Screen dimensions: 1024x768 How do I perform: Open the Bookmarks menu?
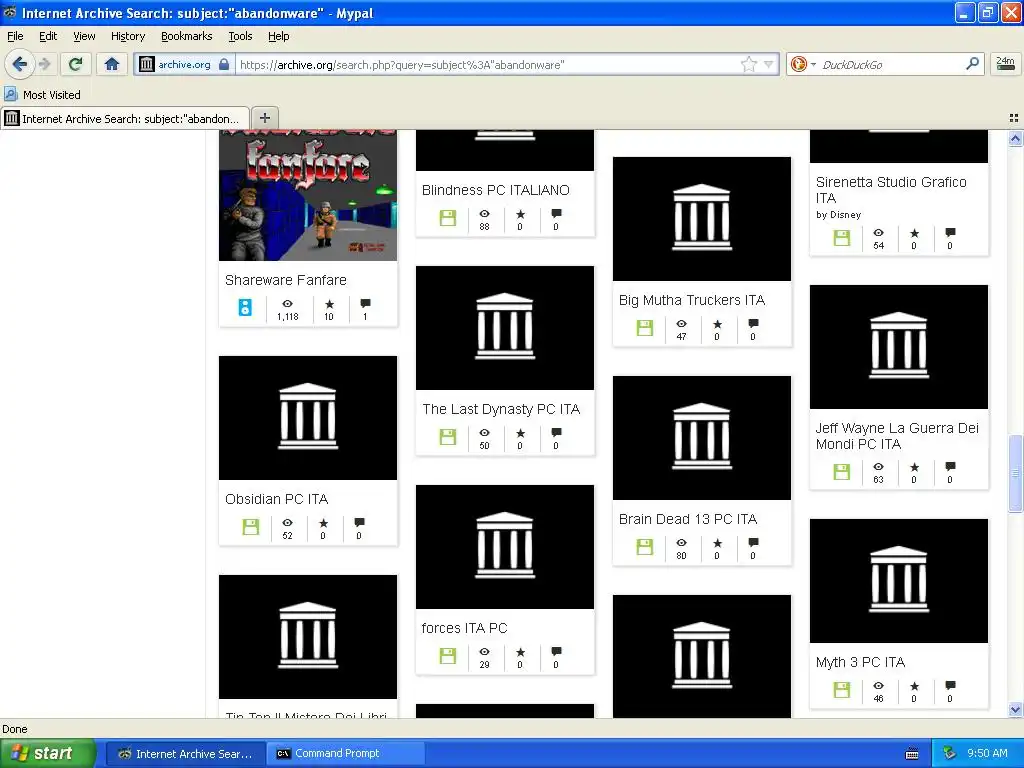(186, 36)
